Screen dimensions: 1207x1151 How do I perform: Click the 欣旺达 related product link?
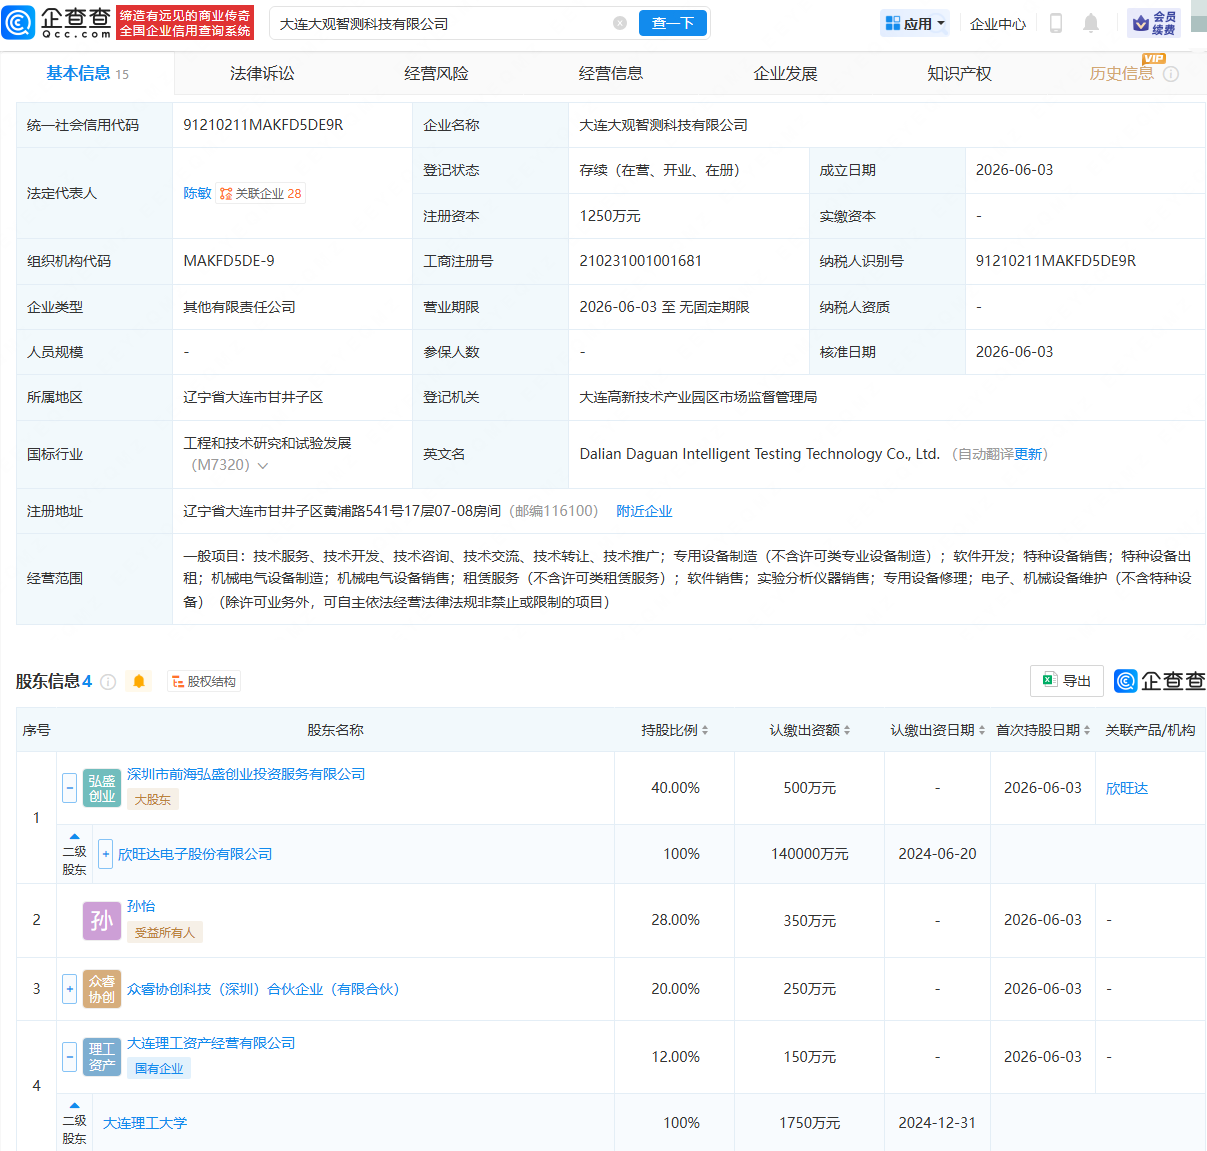pos(1127,788)
